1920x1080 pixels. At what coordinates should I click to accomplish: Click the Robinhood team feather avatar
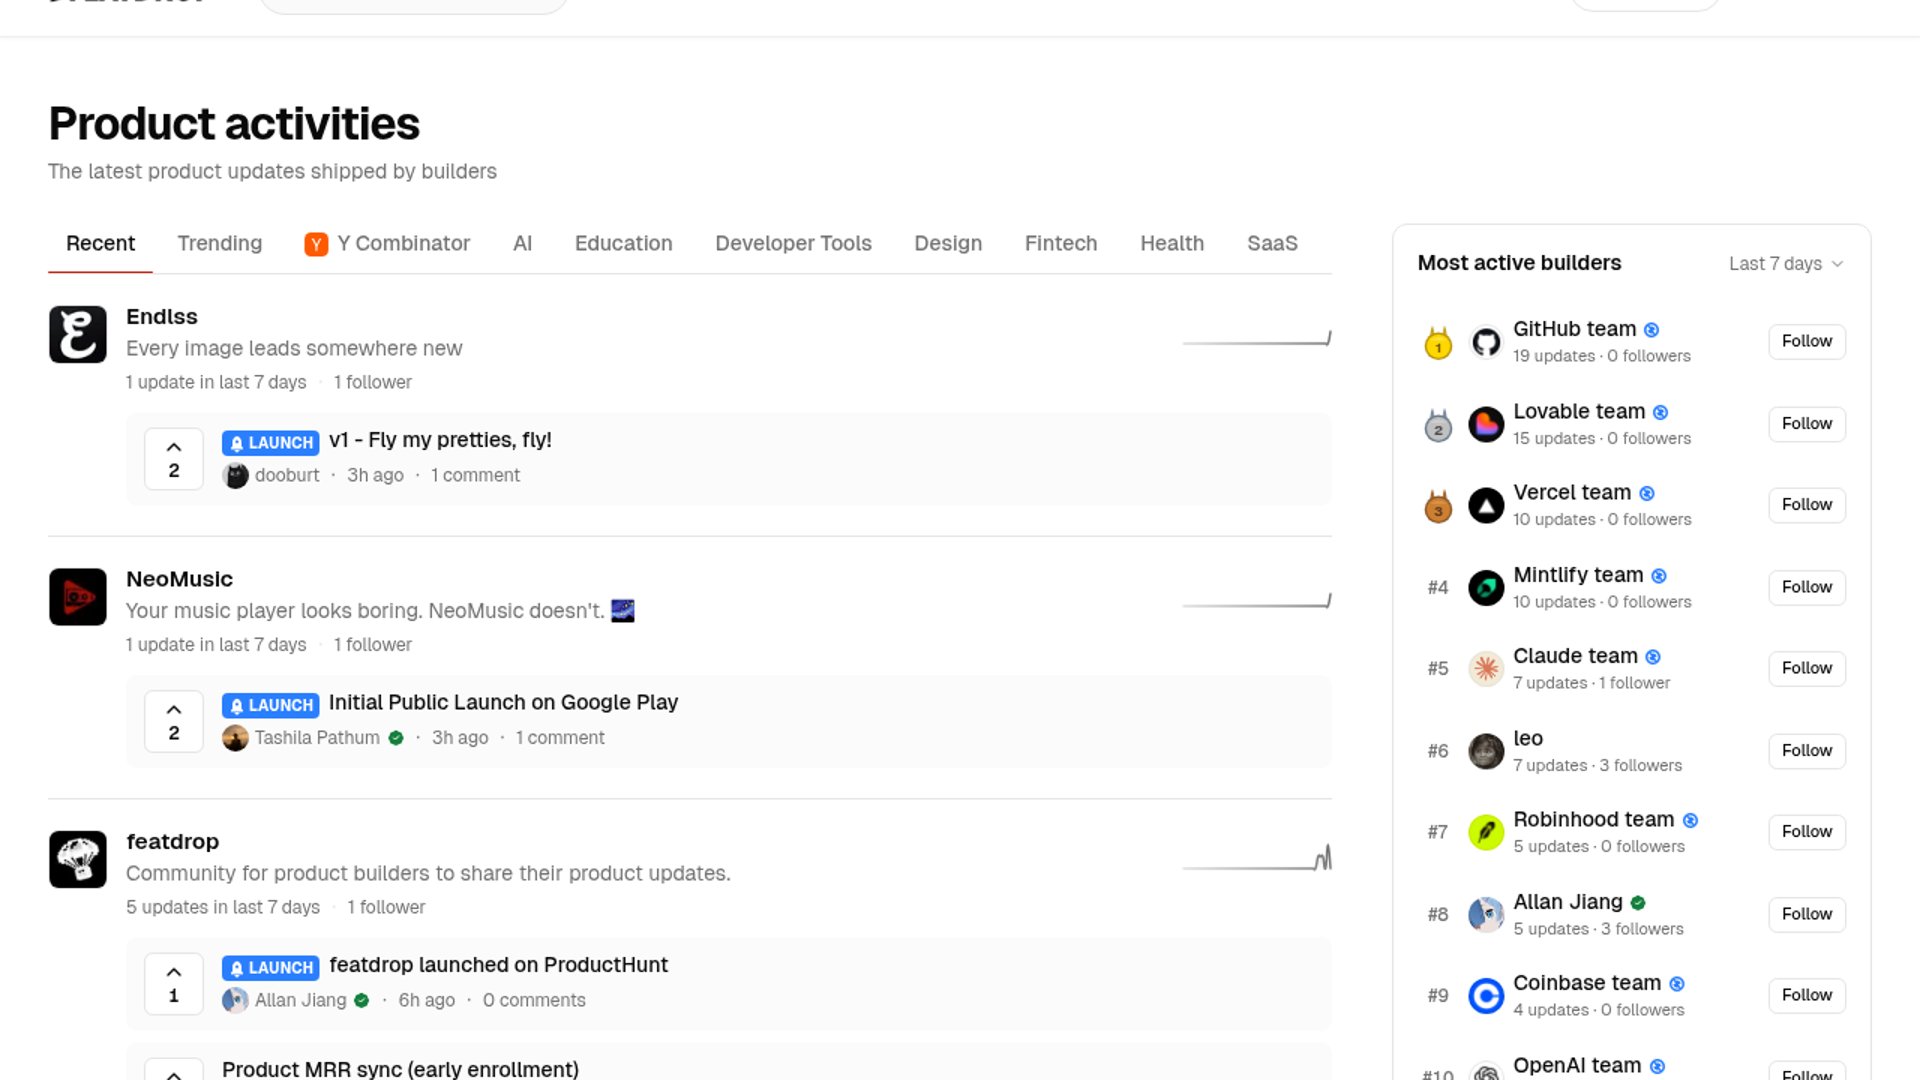pos(1486,832)
